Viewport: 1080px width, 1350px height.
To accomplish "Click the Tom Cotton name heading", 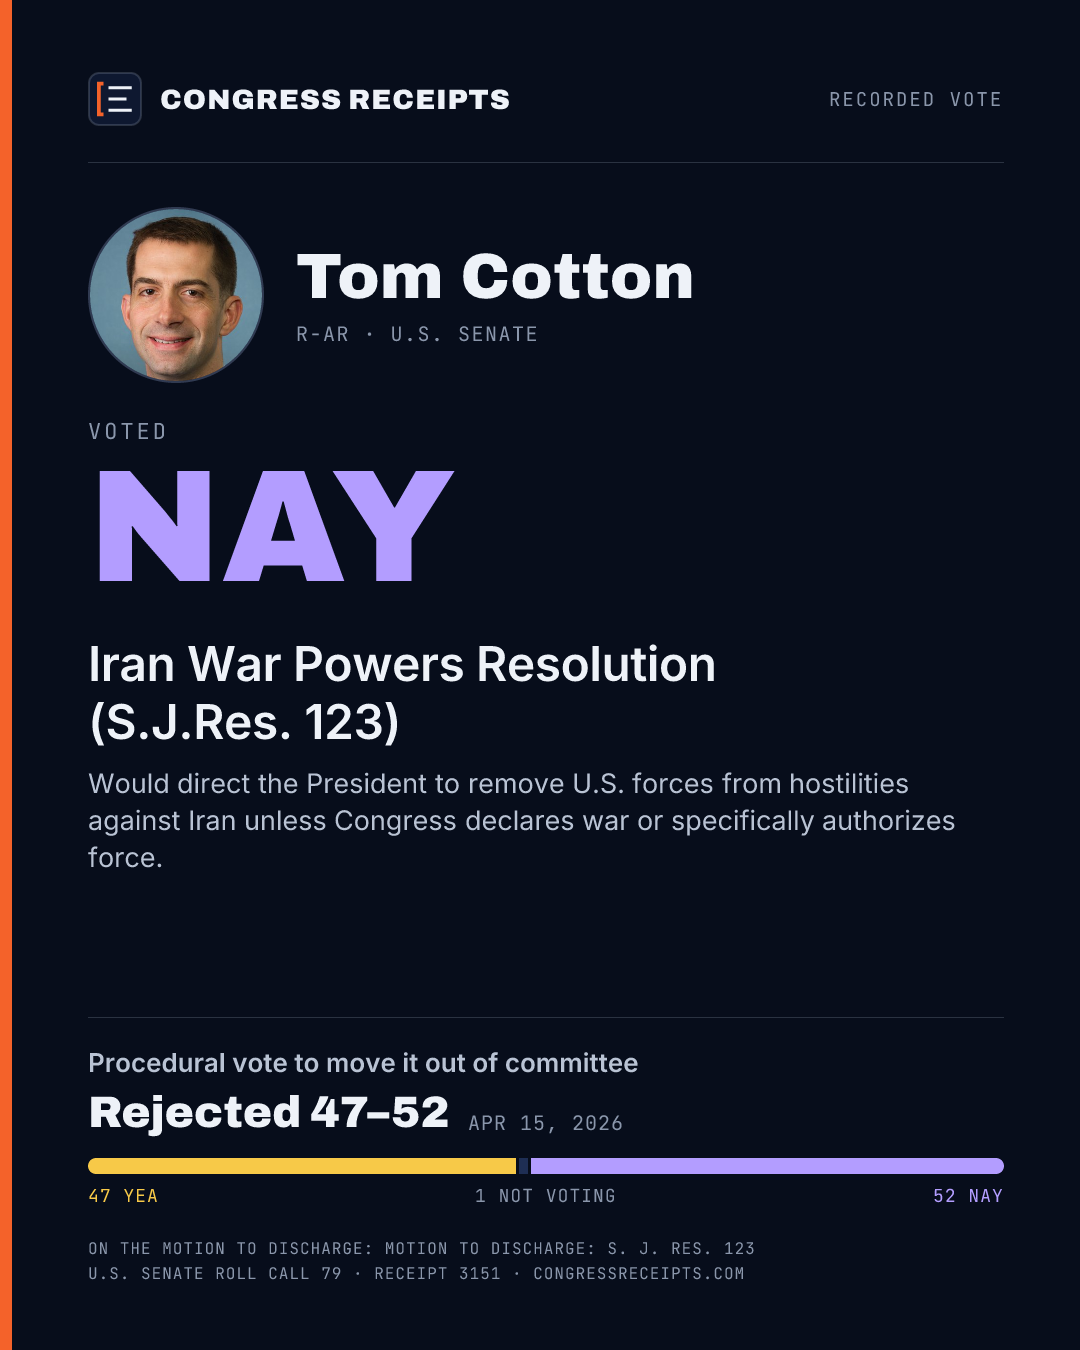I will tap(495, 276).
